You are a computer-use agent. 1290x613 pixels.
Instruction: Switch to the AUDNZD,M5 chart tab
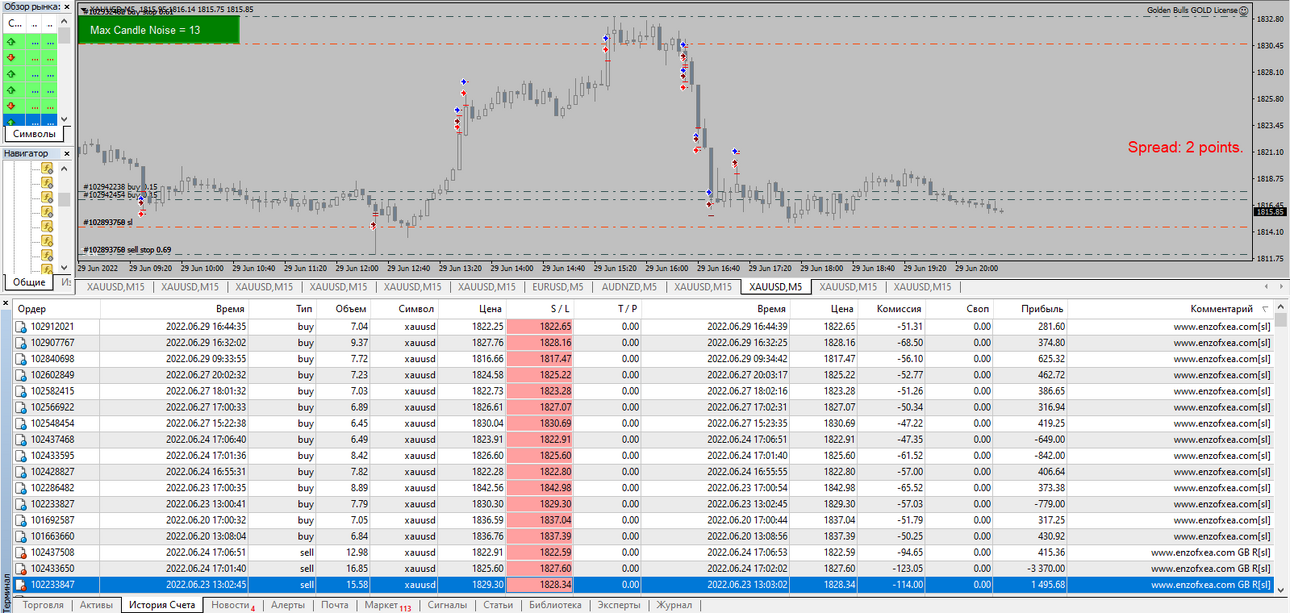tap(629, 287)
